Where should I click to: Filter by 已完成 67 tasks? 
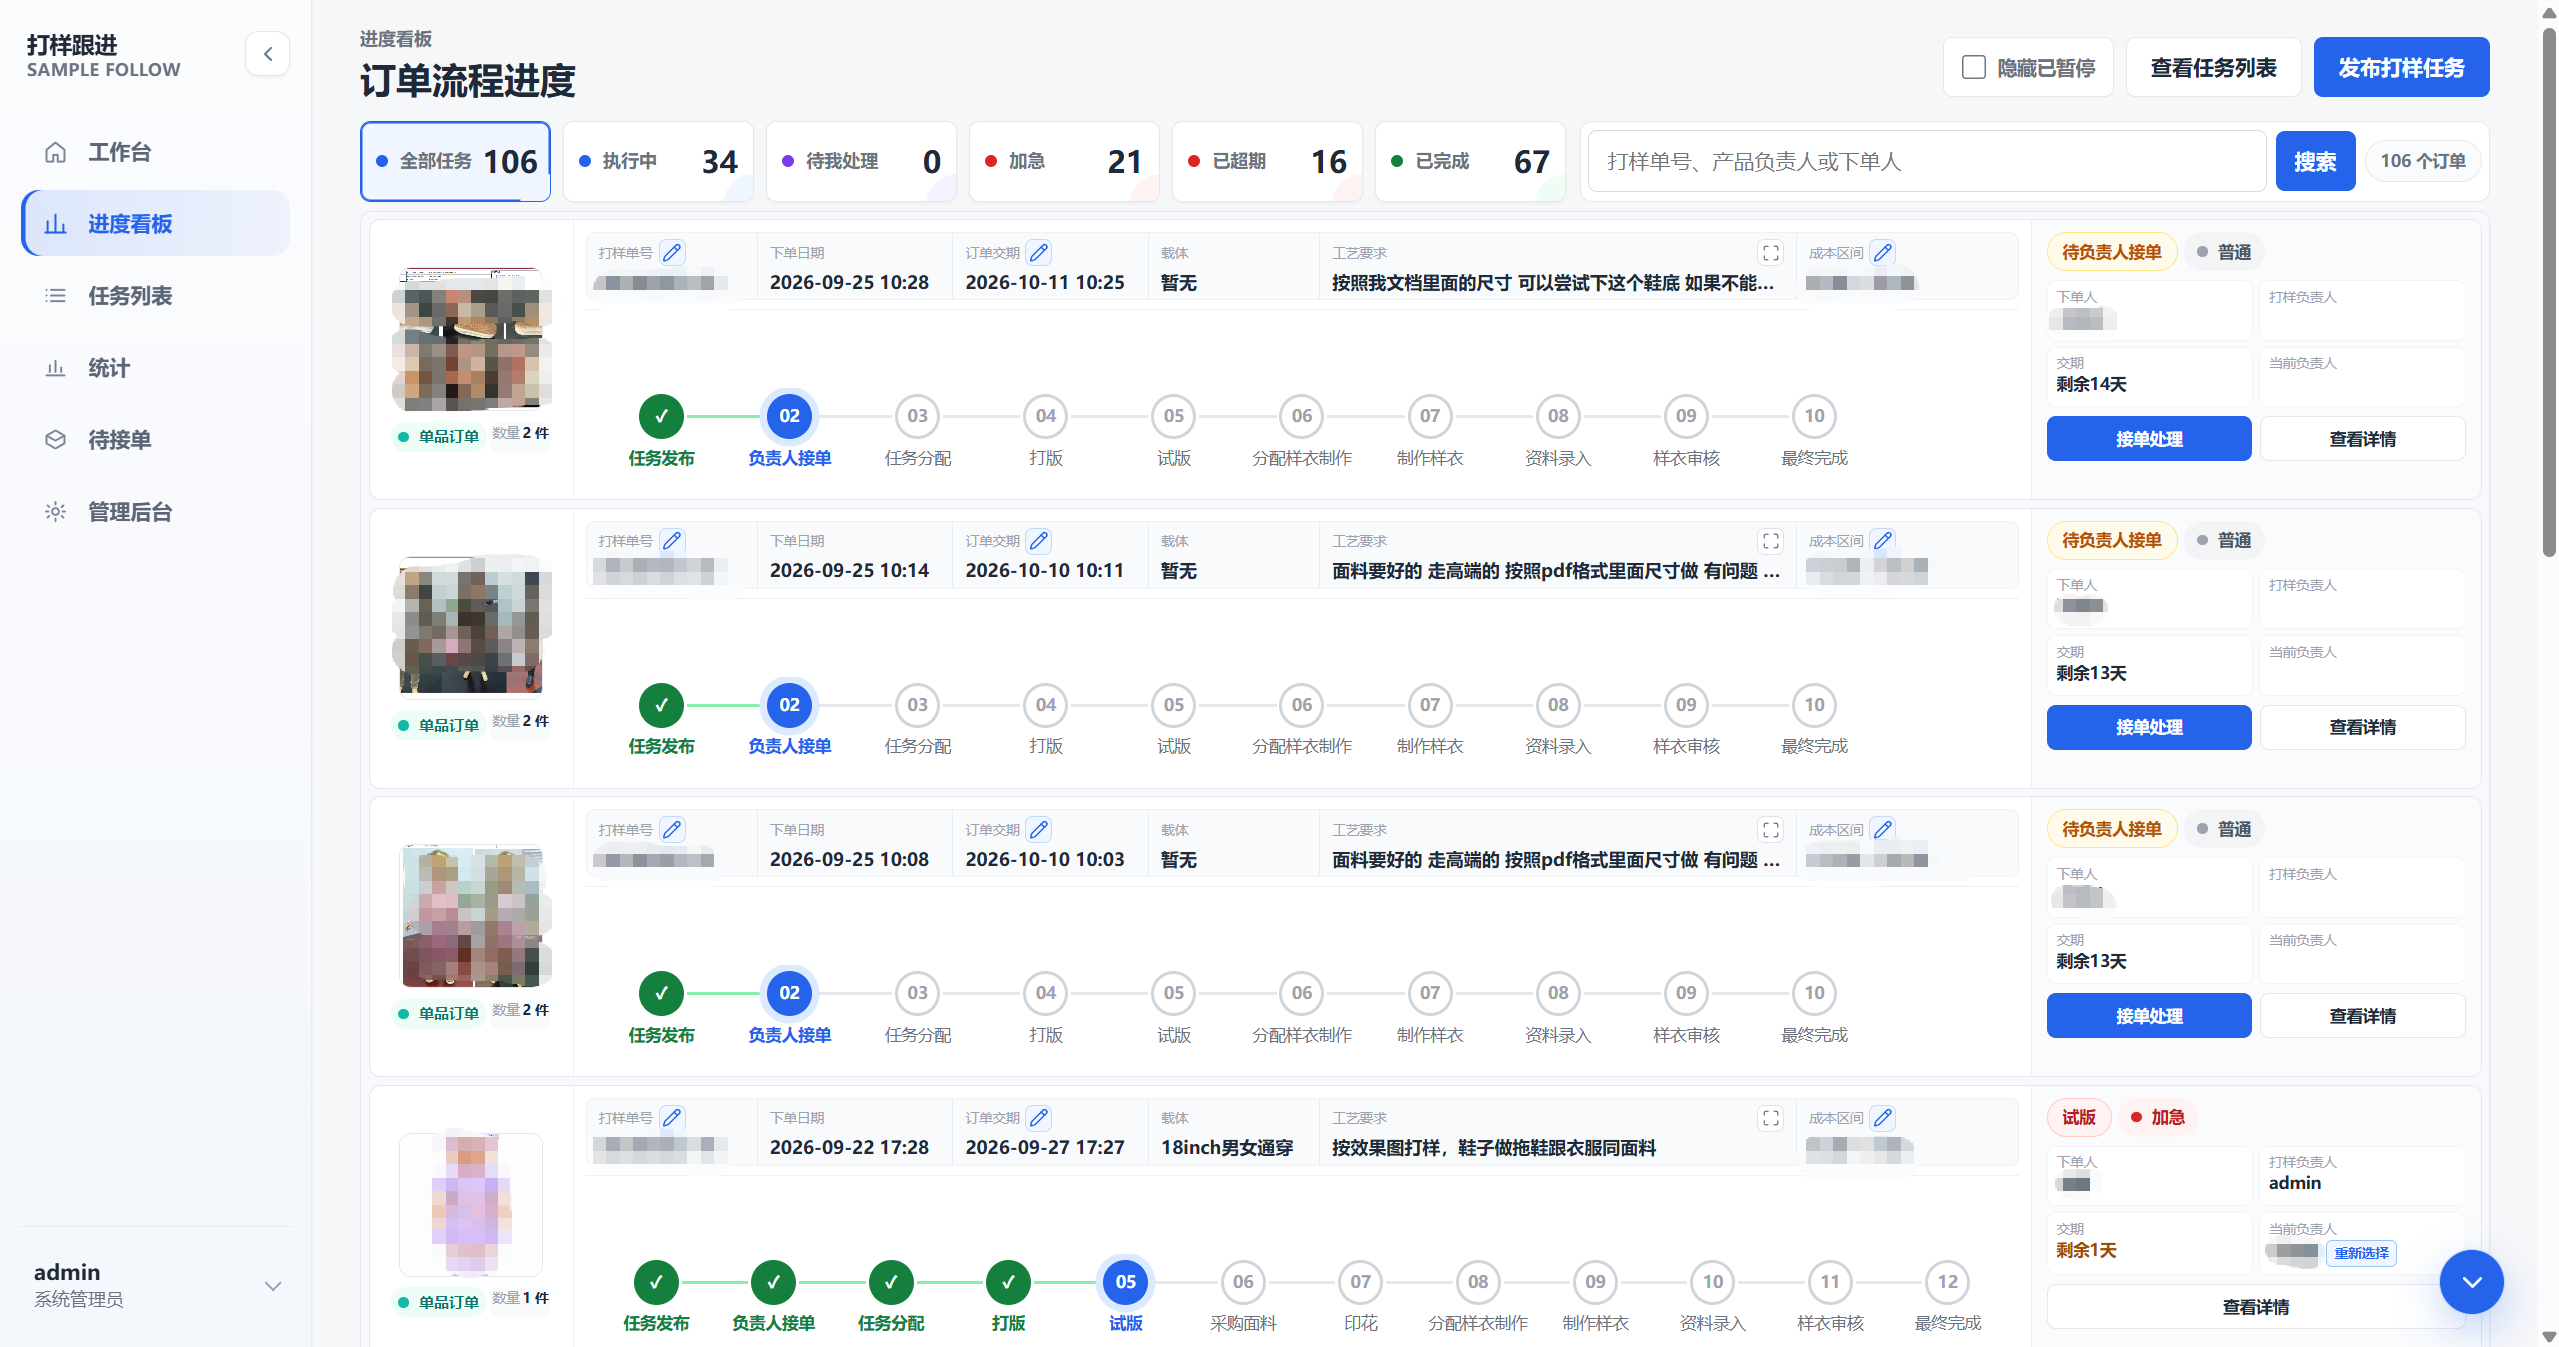point(1470,161)
